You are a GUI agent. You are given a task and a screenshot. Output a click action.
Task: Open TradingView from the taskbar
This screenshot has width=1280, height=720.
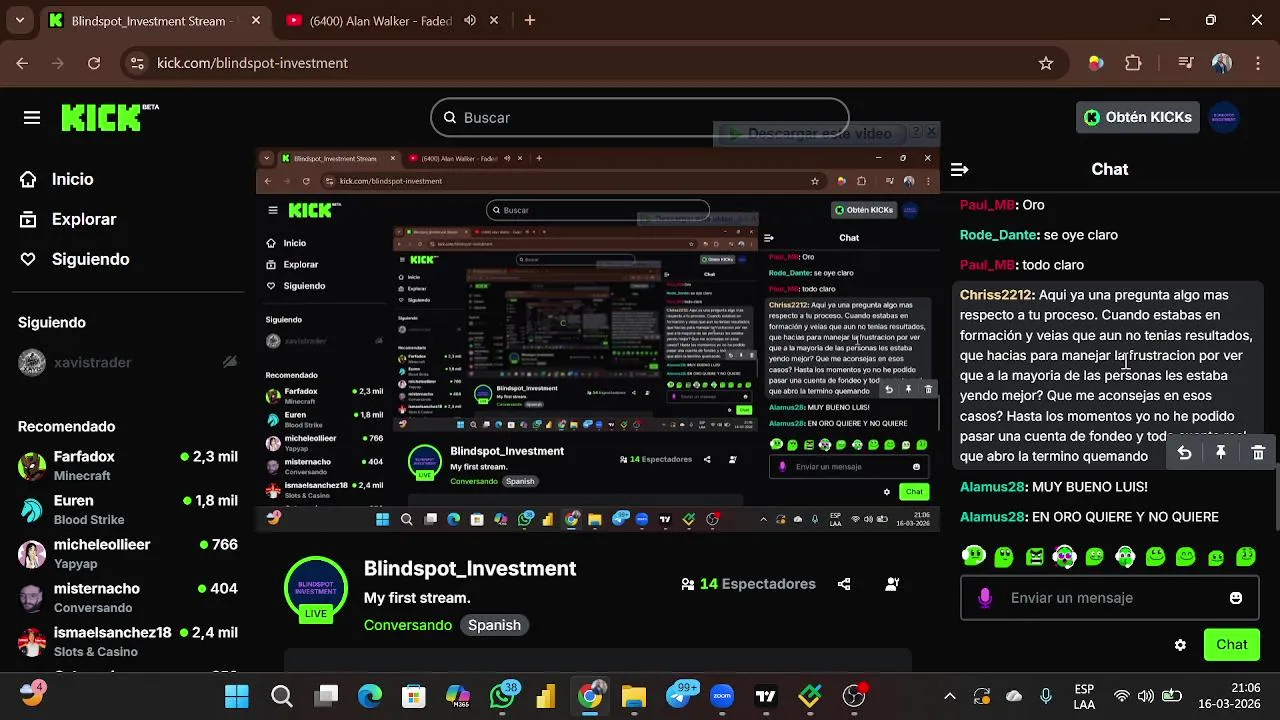coord(766,696)
